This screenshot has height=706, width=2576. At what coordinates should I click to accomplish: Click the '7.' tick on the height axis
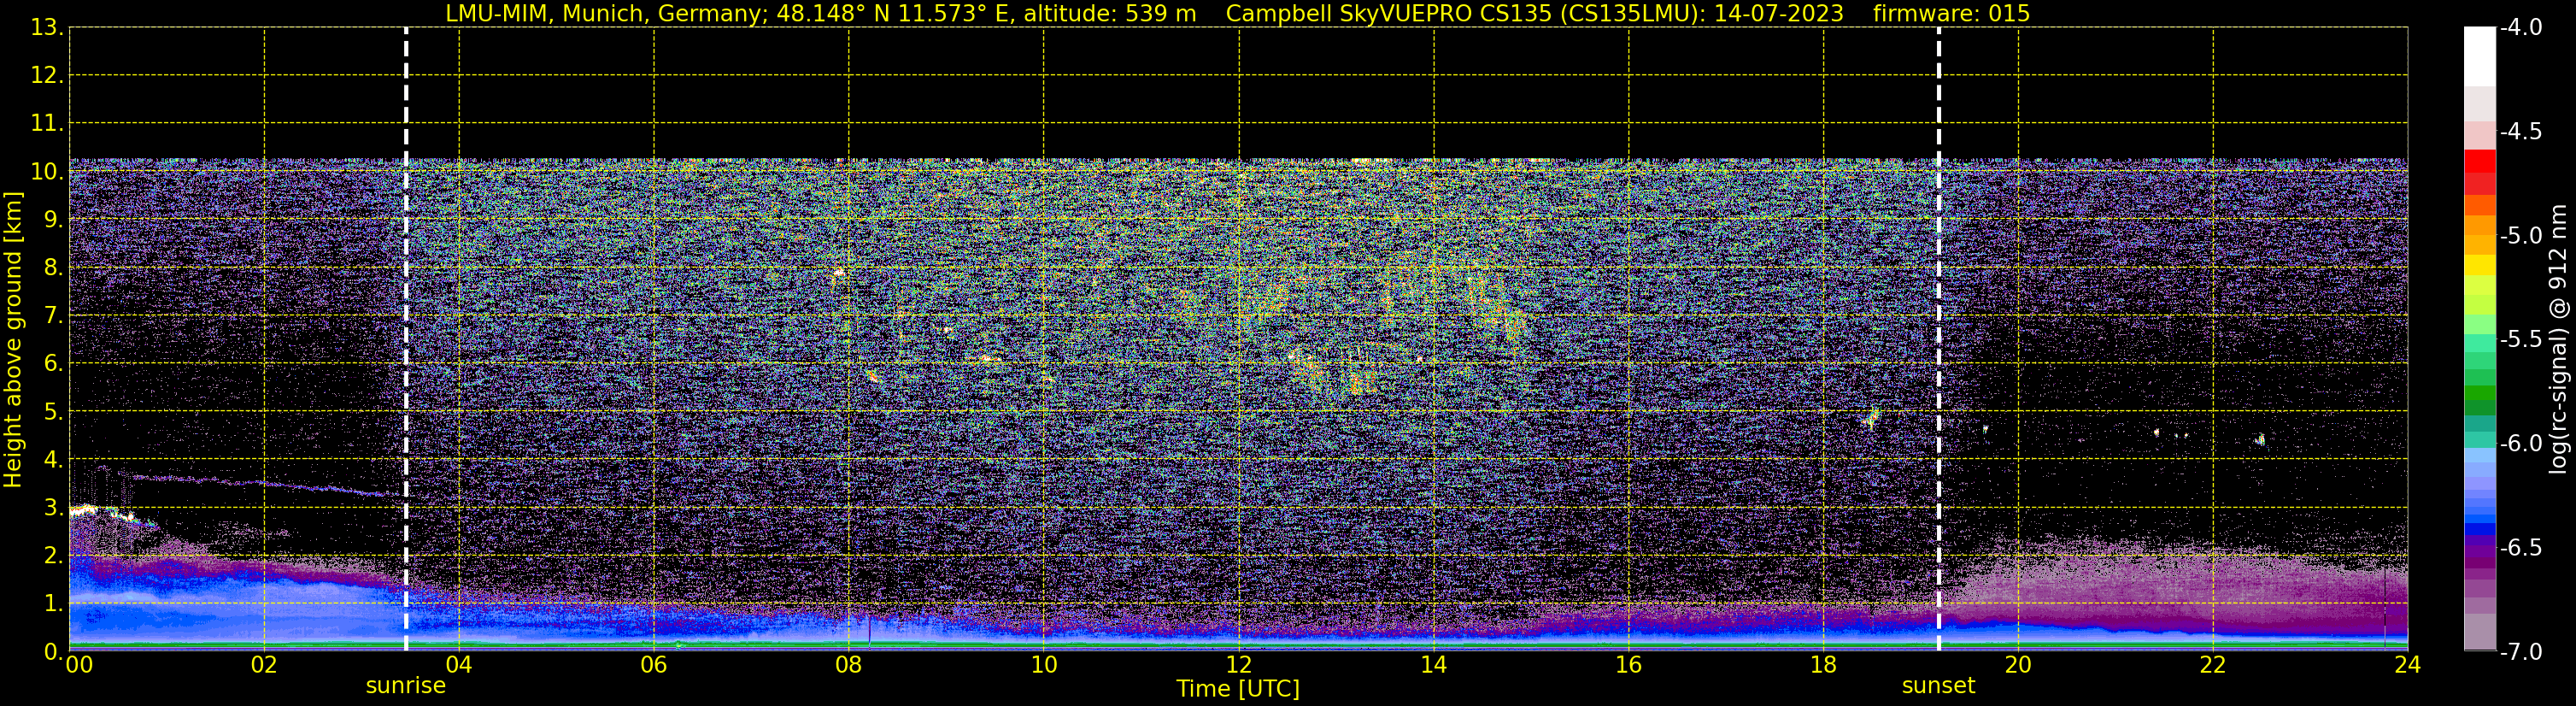53,316
